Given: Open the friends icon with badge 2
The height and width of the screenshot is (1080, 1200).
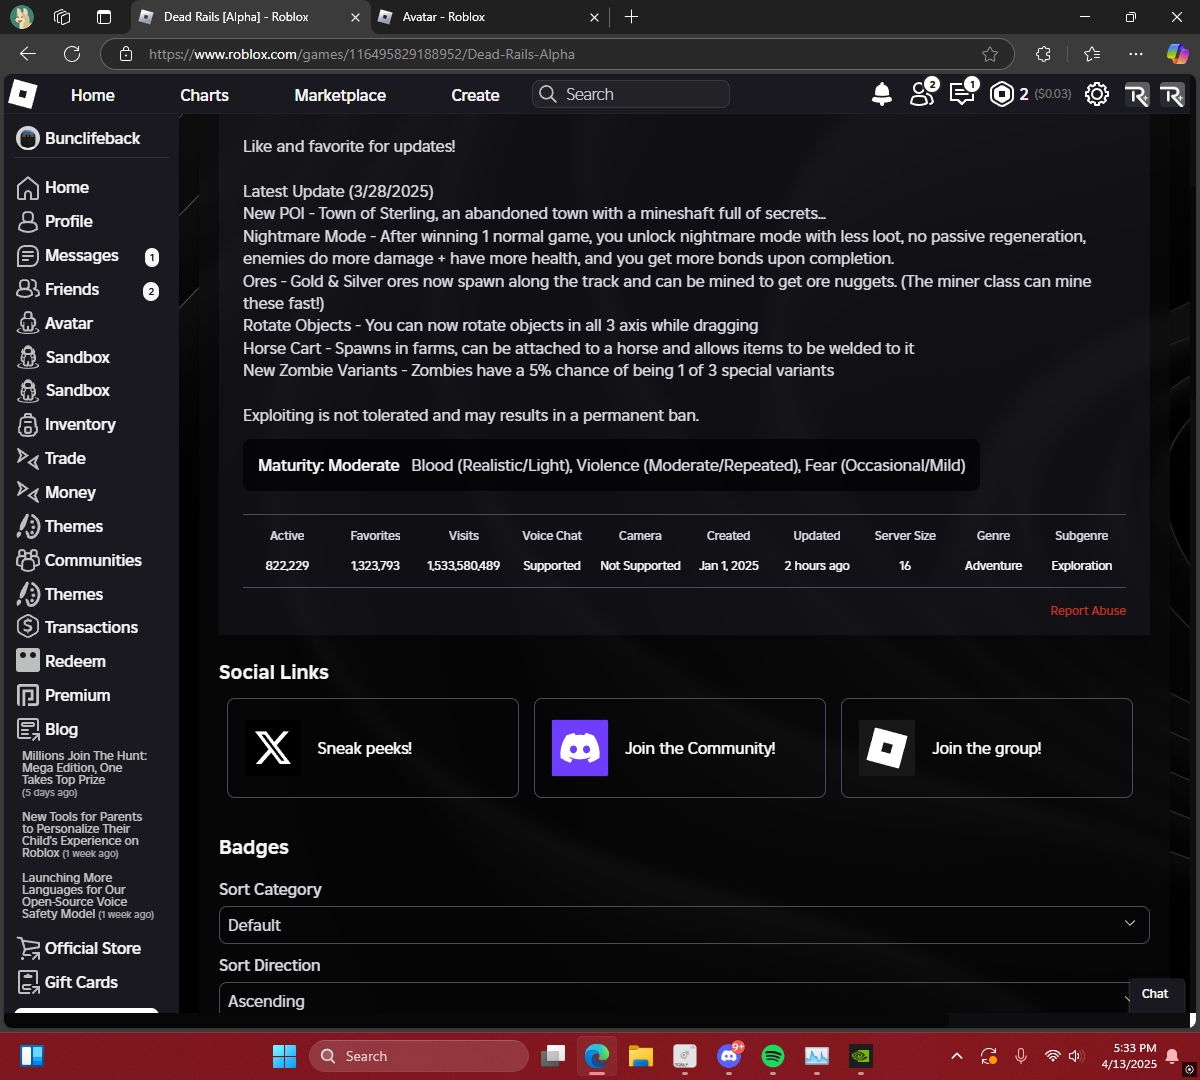Looking at the screenshot, I should tap(922, 93).
